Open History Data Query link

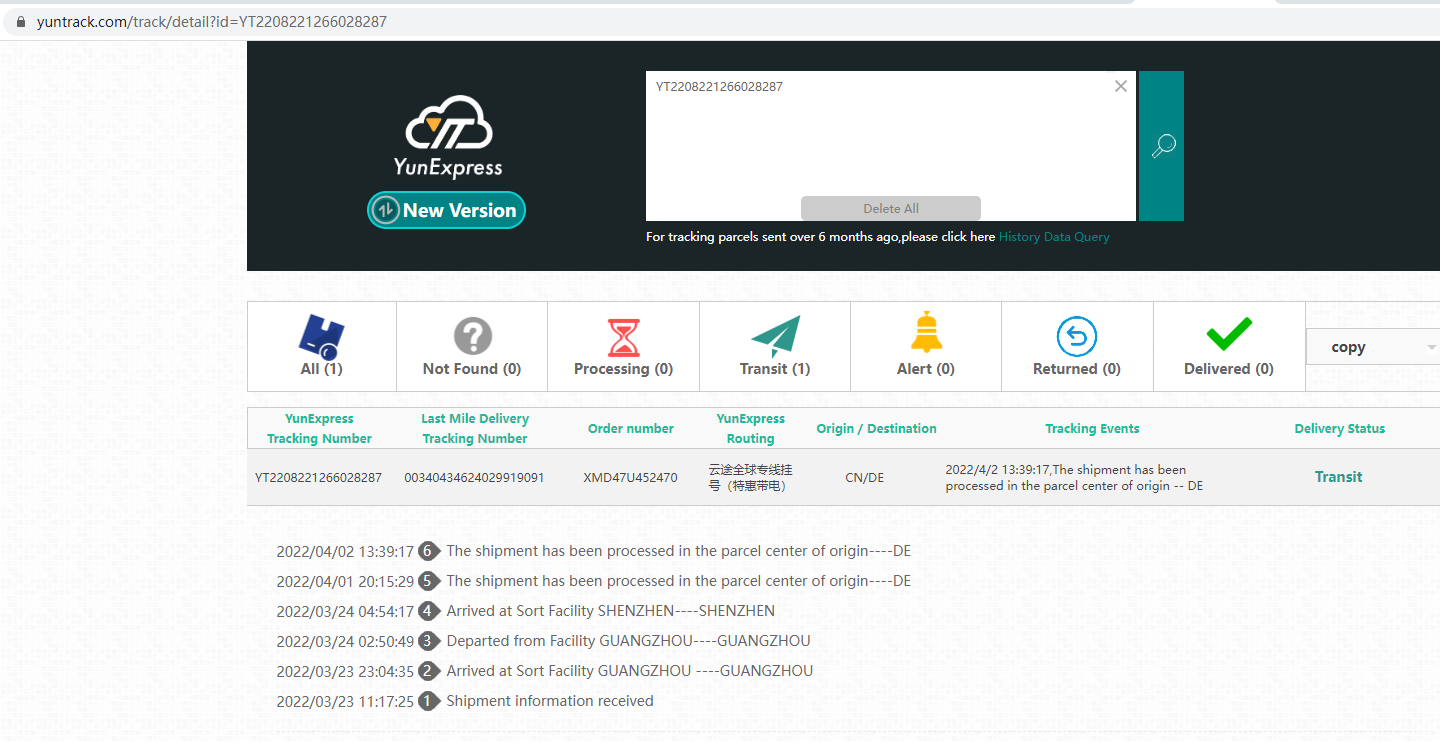point(1054,237)
